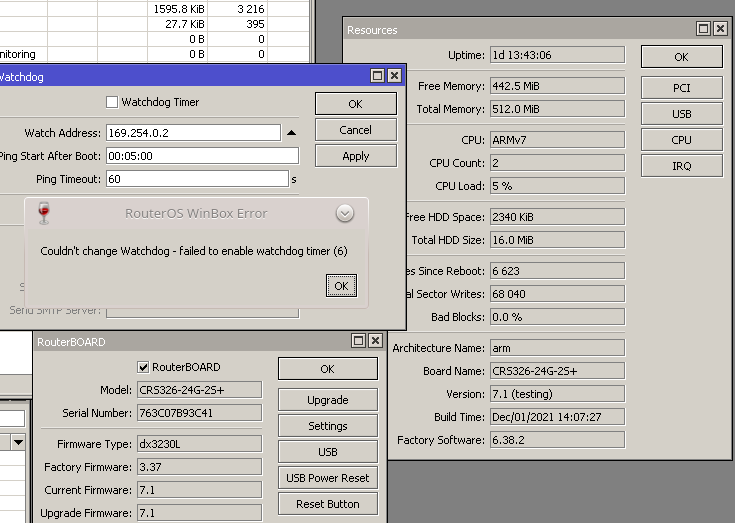Select Board Name field in Resources
Image resolution: width=735 pixels, height=523 pixels.
(557, 371)
